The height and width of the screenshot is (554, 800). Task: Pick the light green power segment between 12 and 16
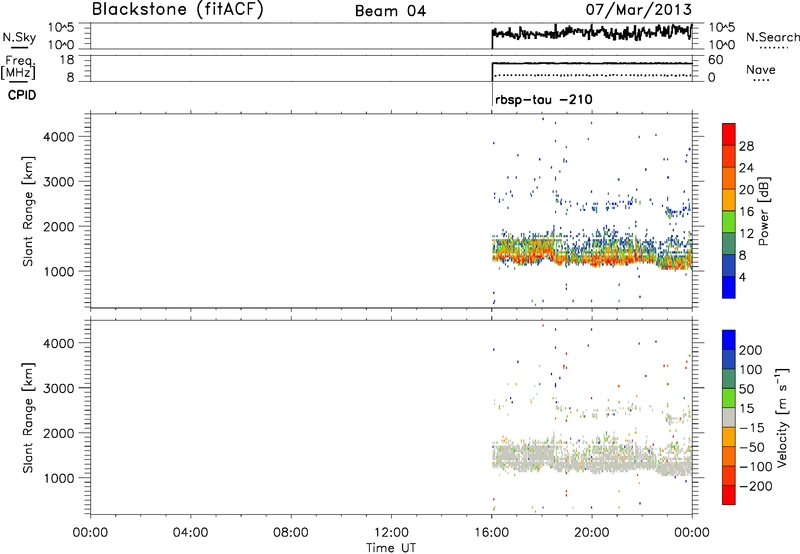tap(729, 222)
